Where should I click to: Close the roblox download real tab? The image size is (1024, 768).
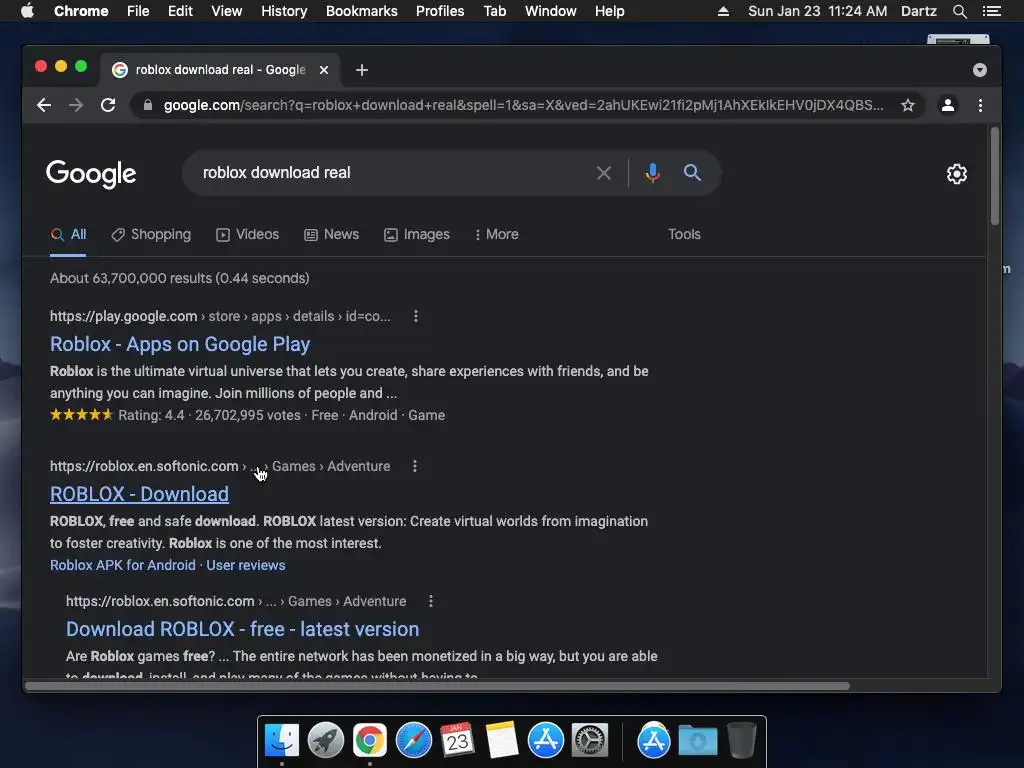(x=324, y=70)
